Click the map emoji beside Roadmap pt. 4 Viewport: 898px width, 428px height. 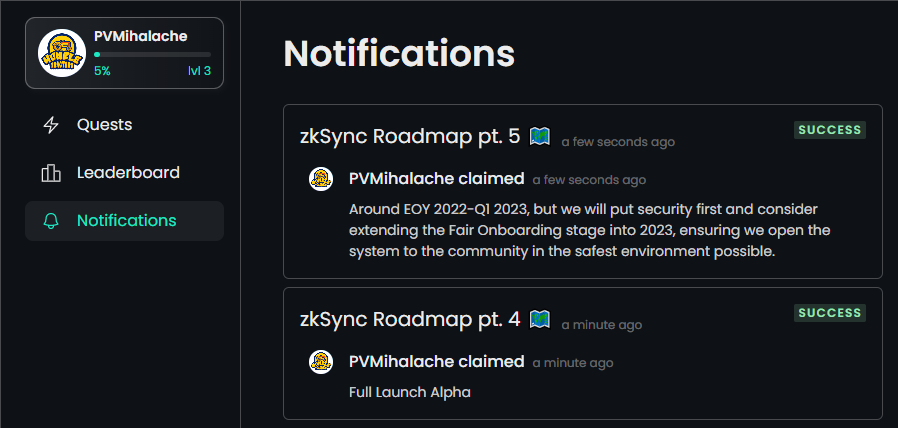click(539, 320)
